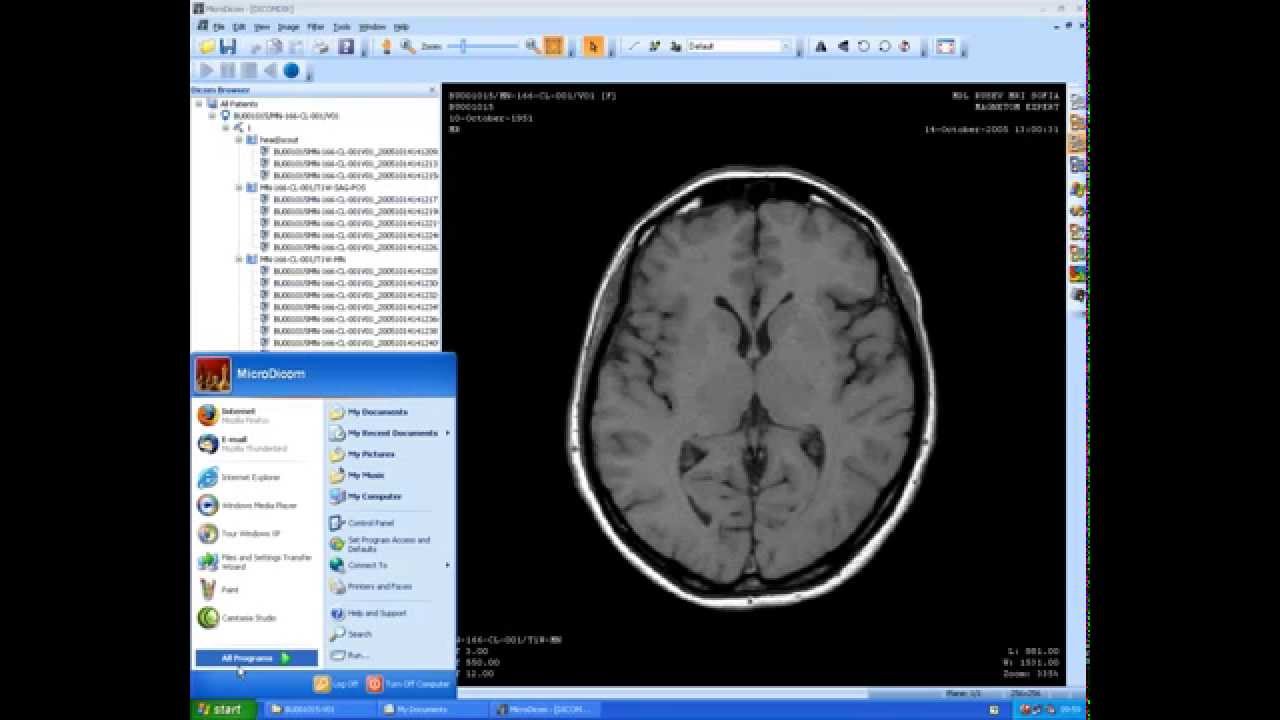Collapse the All Patients tree node

pos(199,104)
